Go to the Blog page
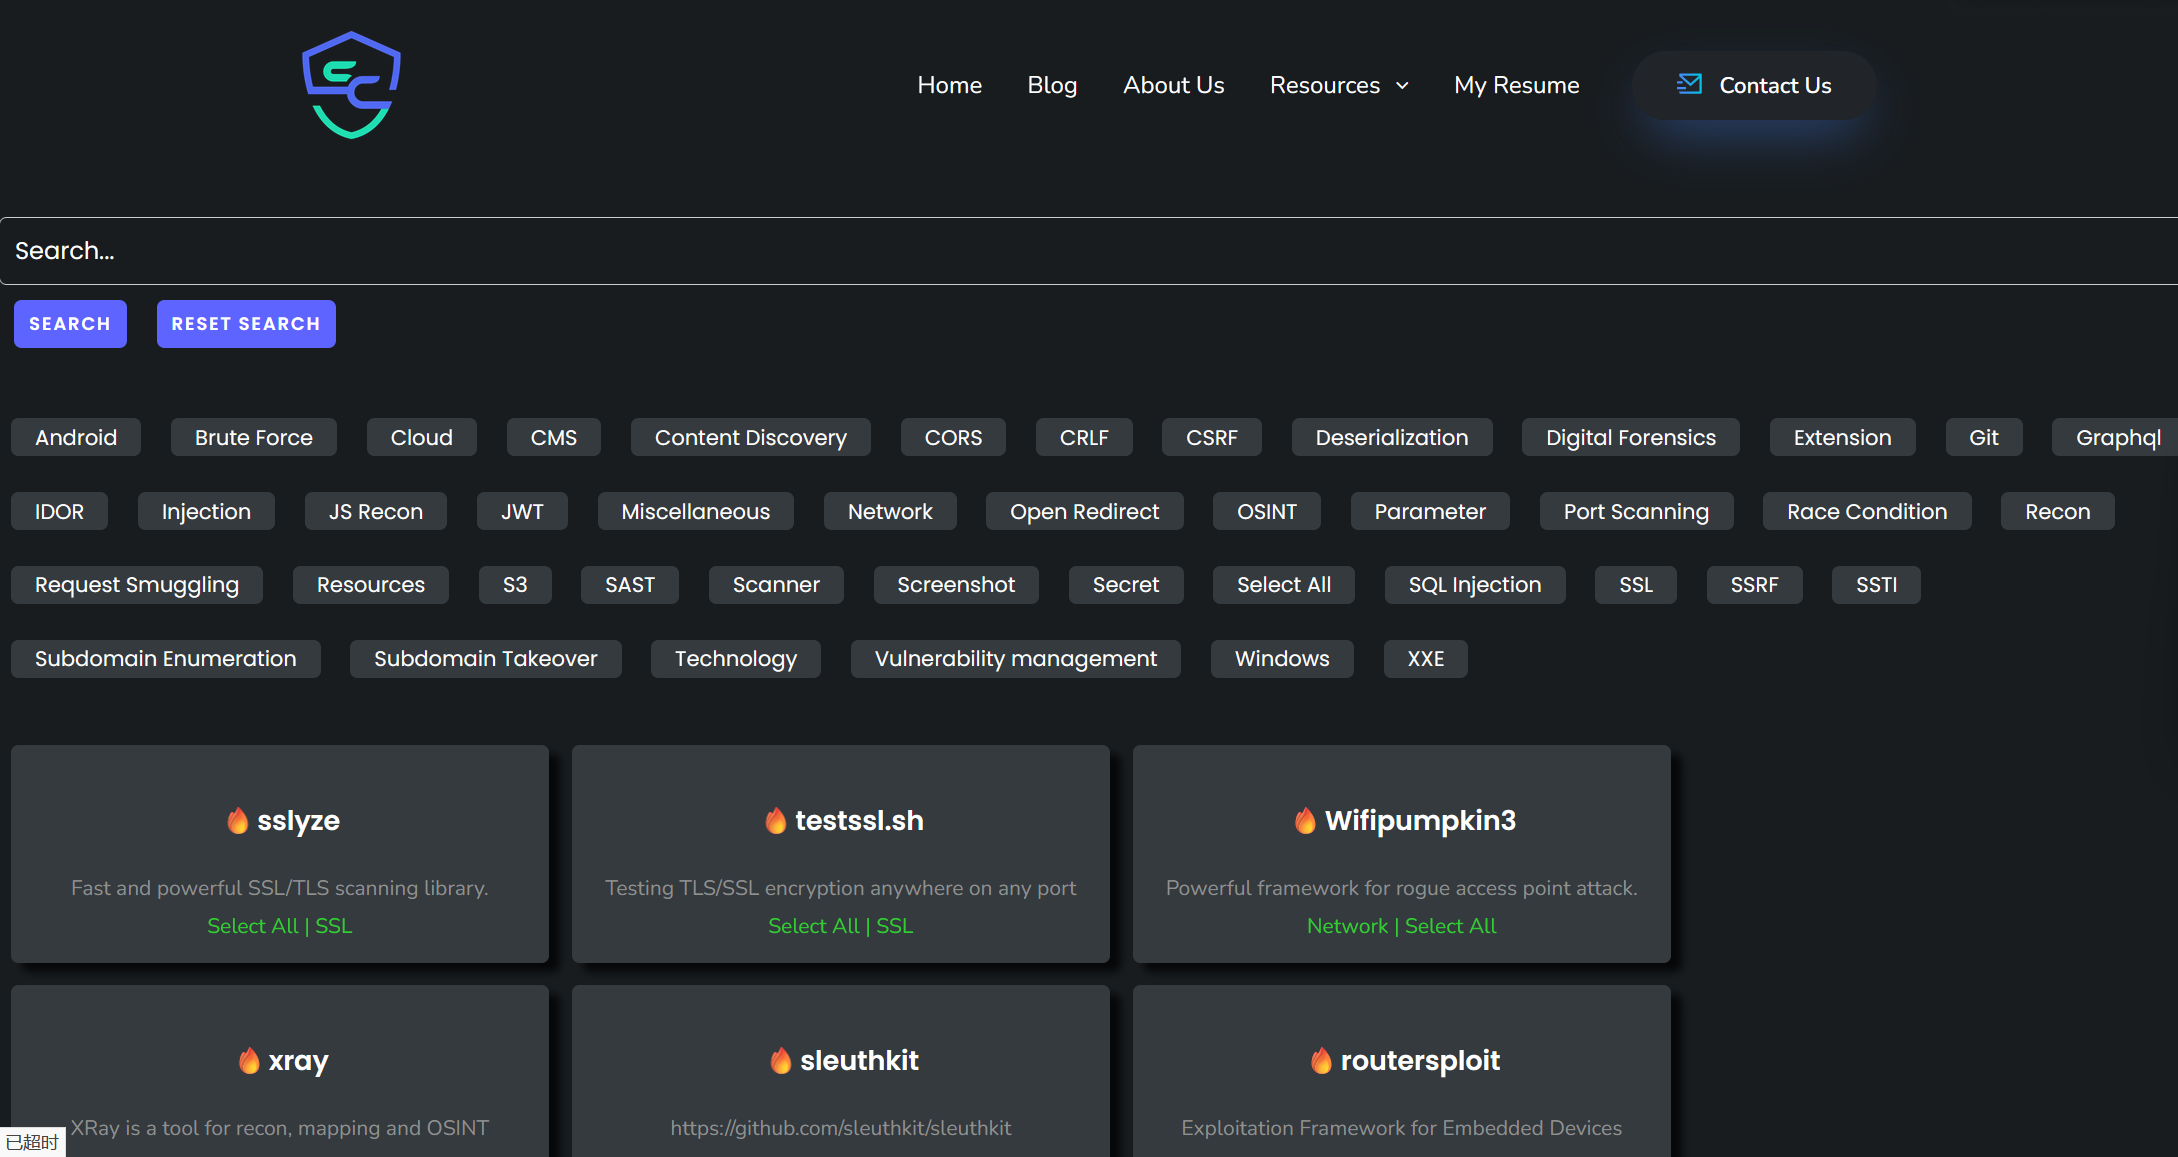The height and width of the screenshot is (1157, 2178). 1052,85
